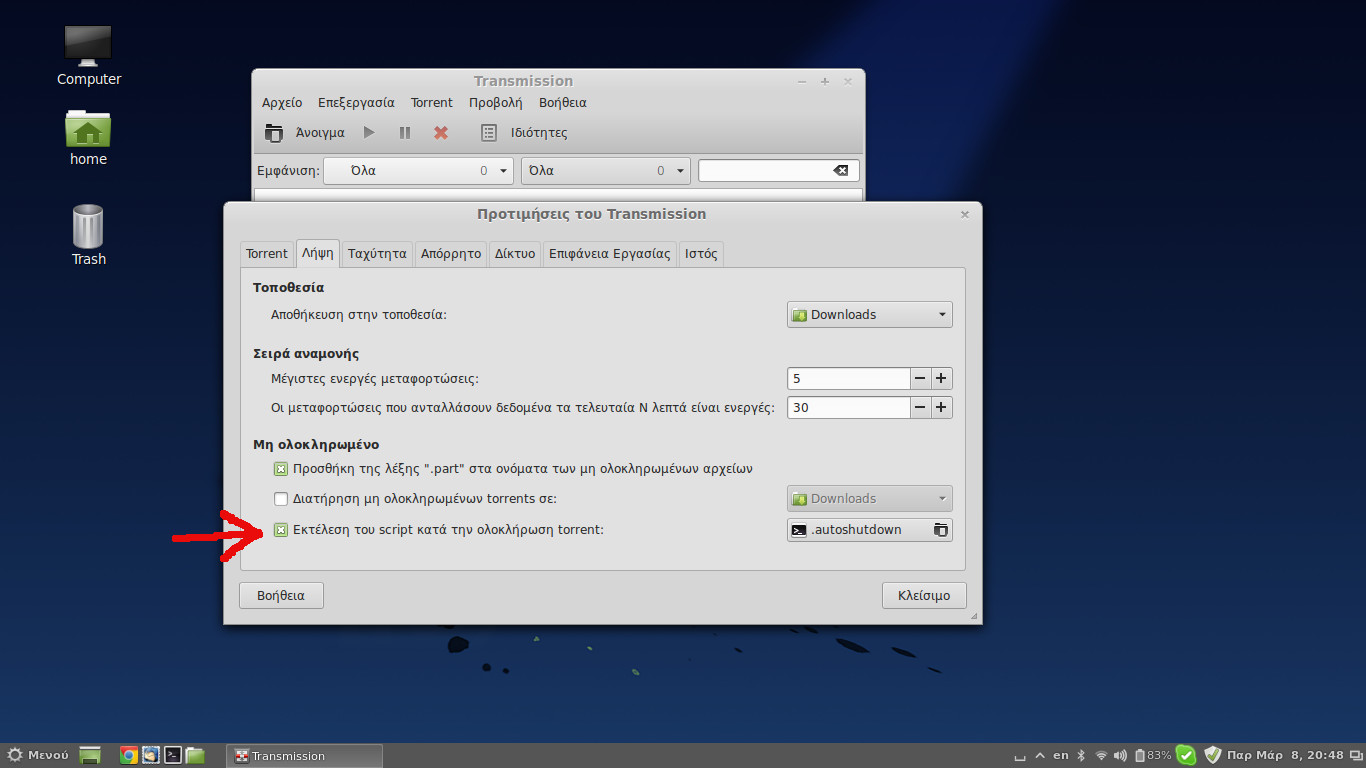The width and height of the screenshot is (1366, 768).
Task: Switch to the Επιφάνεια Εργασίας tab
Action: [x=610, y=254]
